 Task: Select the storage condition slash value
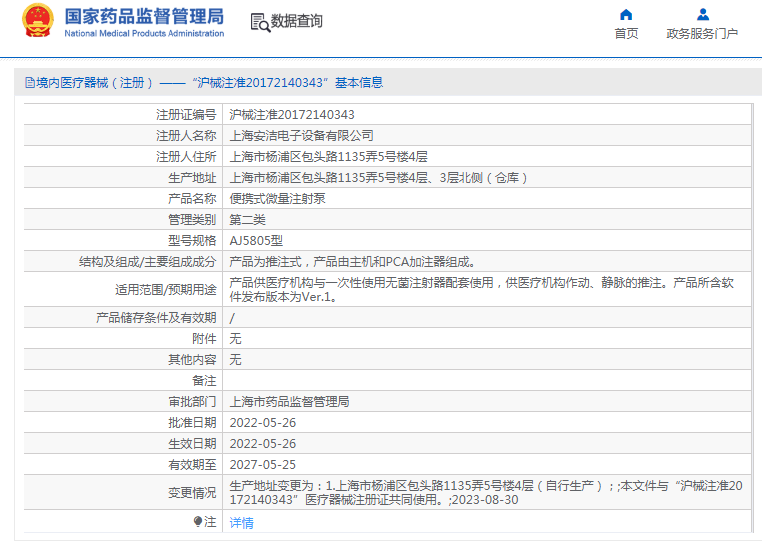232,318
